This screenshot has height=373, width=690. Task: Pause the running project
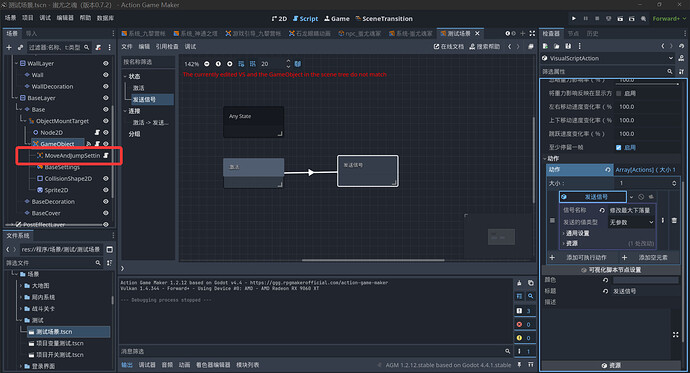pos(585,18)
